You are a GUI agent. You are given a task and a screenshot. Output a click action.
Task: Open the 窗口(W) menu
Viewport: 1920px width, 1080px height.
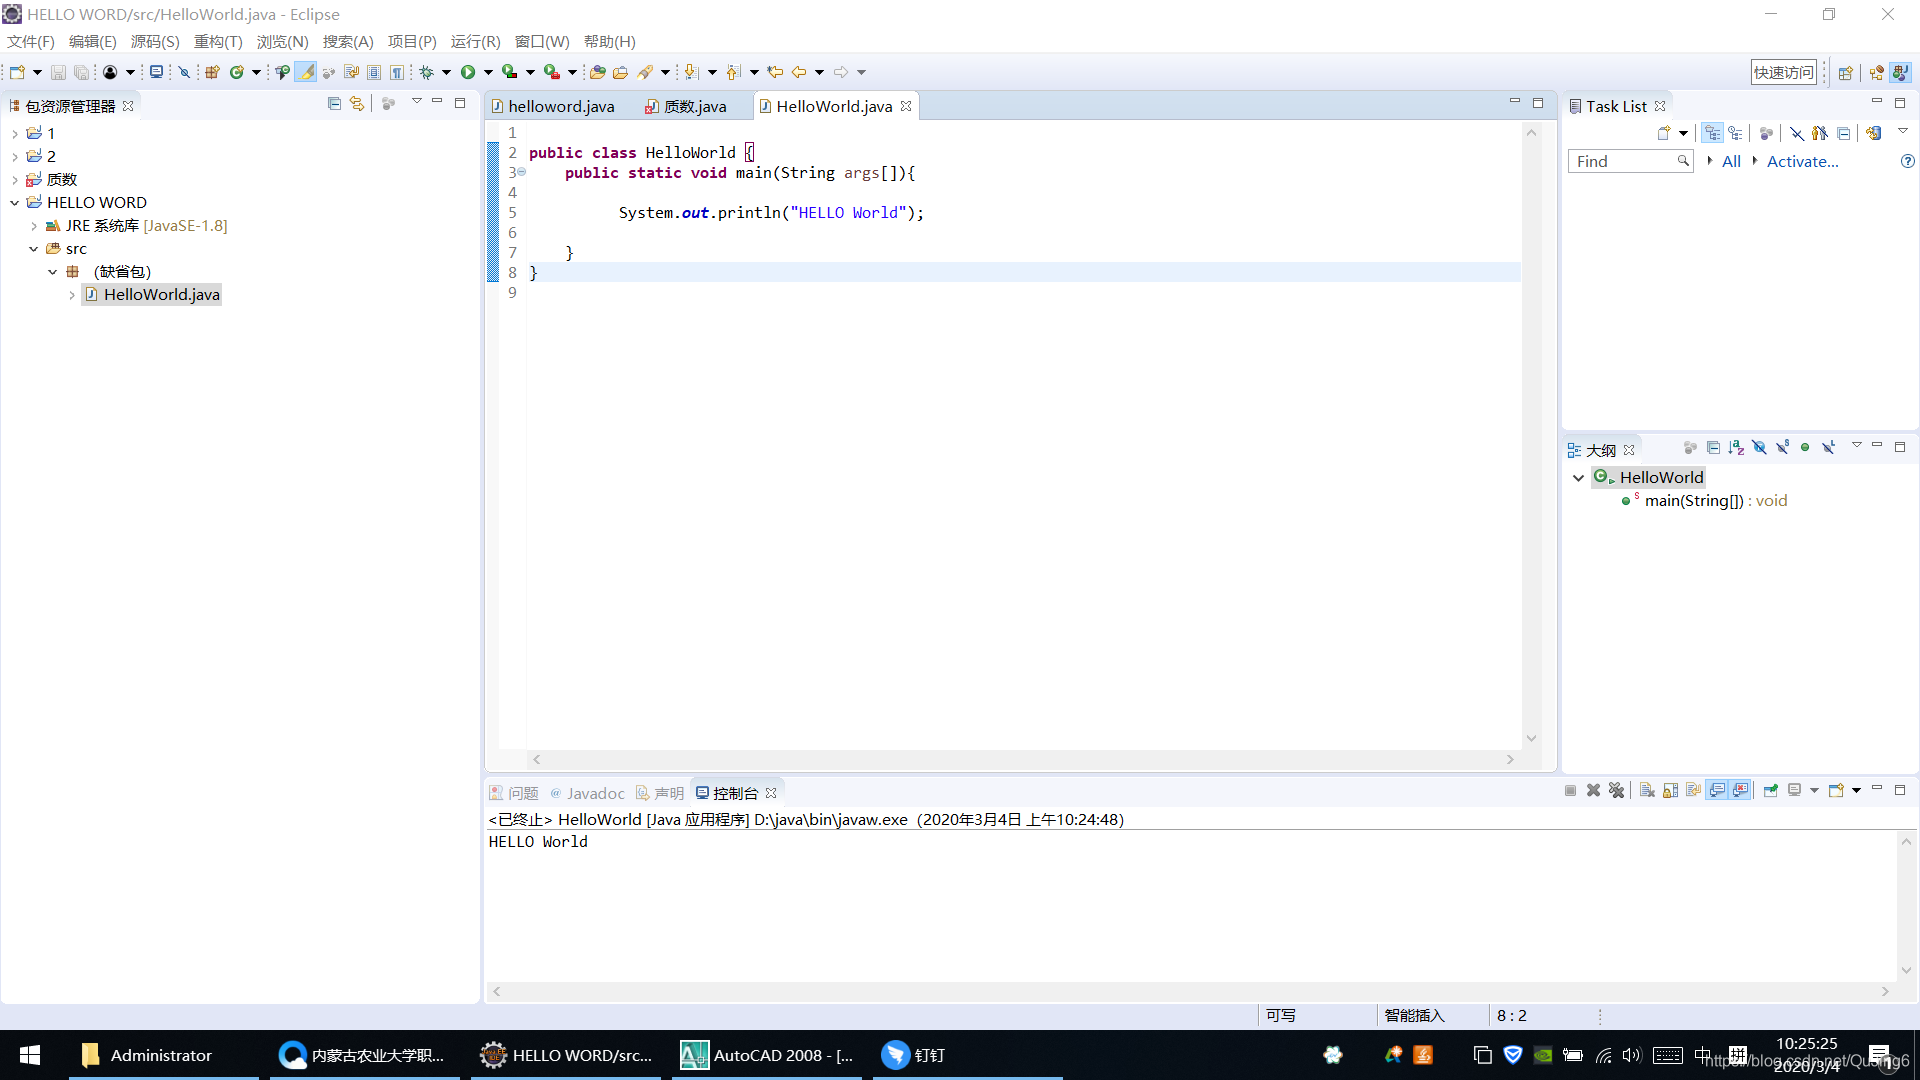coord(543,41)
